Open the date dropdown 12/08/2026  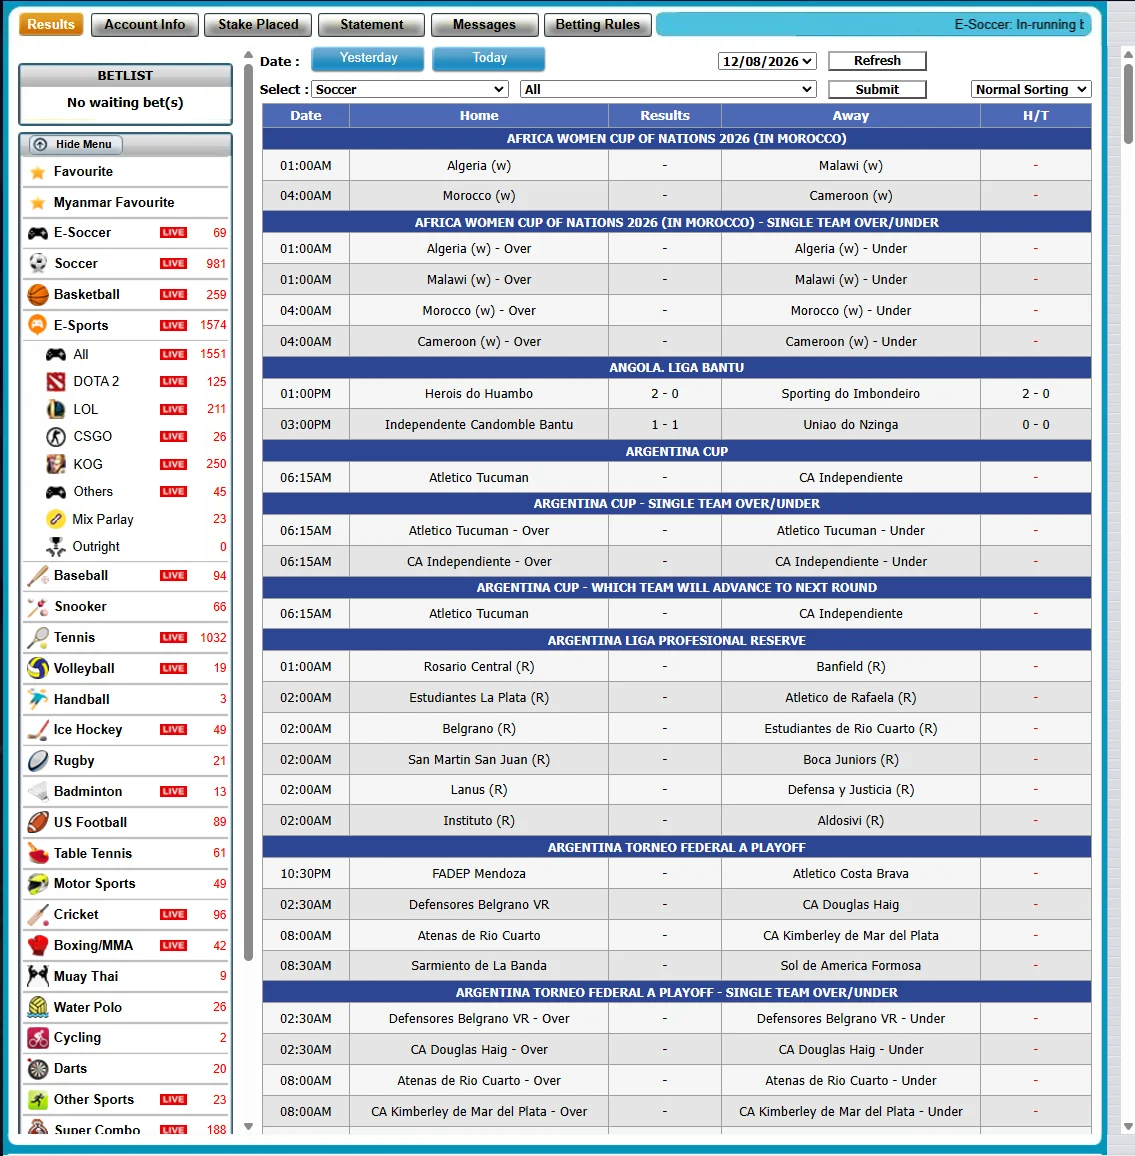[767, 61]
